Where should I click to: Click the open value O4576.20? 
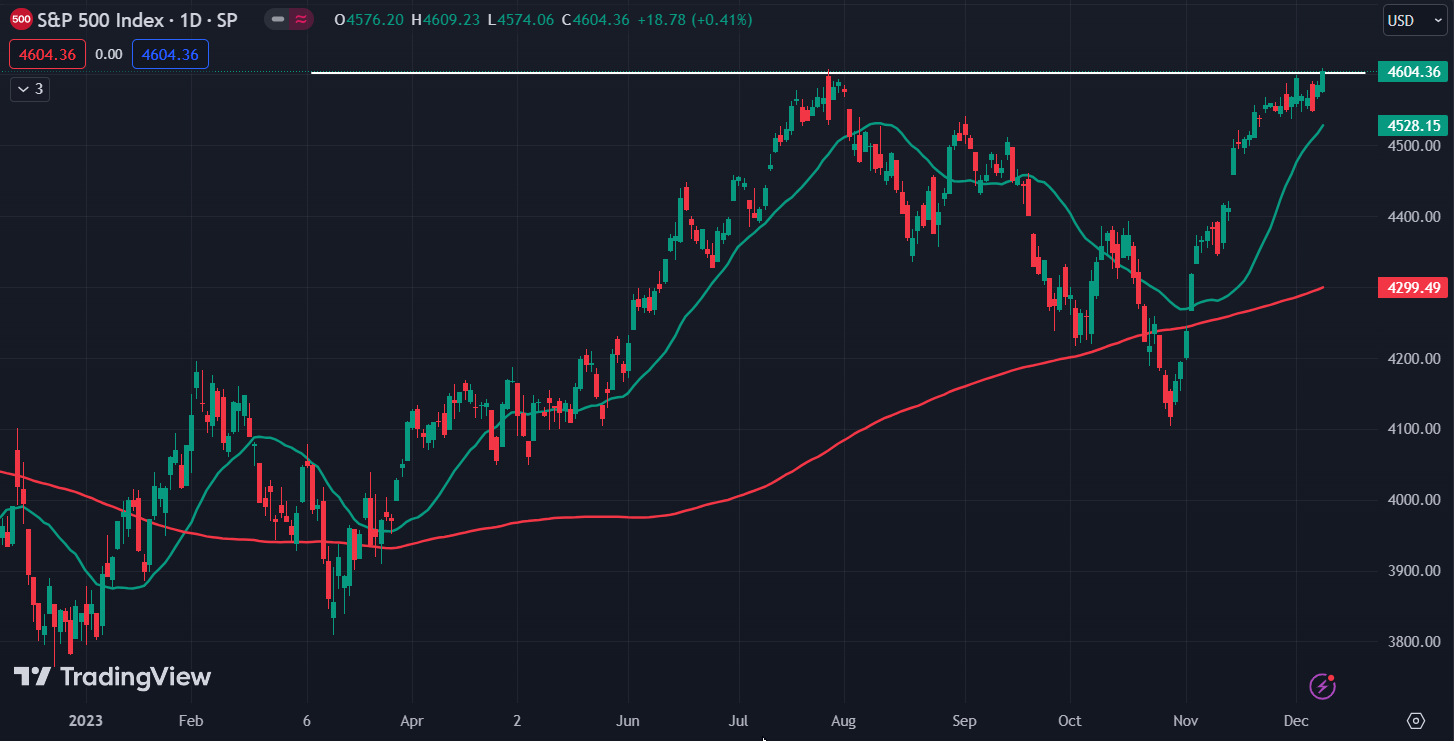369,20
